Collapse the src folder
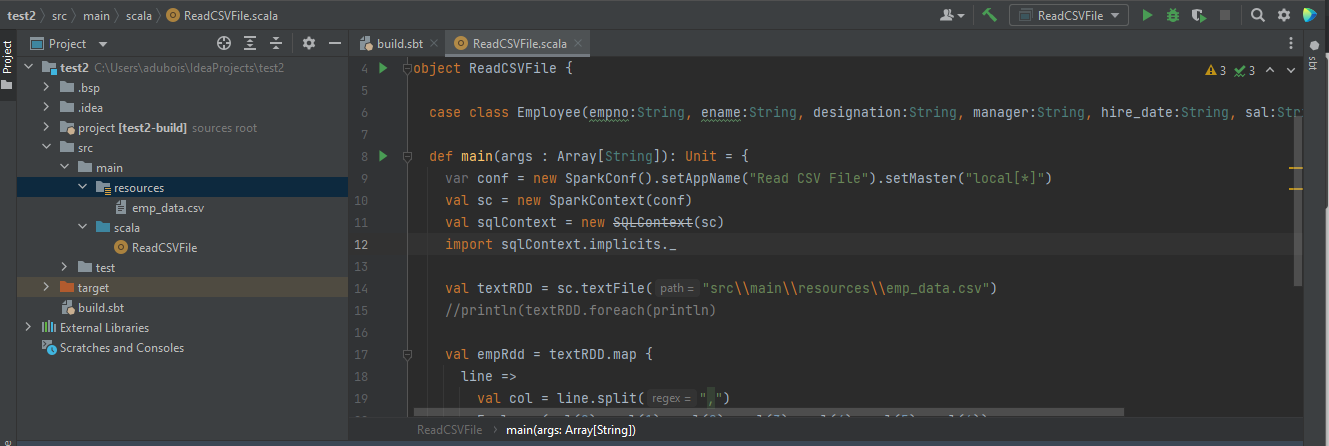This screenshot has width=1329, height=446. coord(46,147)
